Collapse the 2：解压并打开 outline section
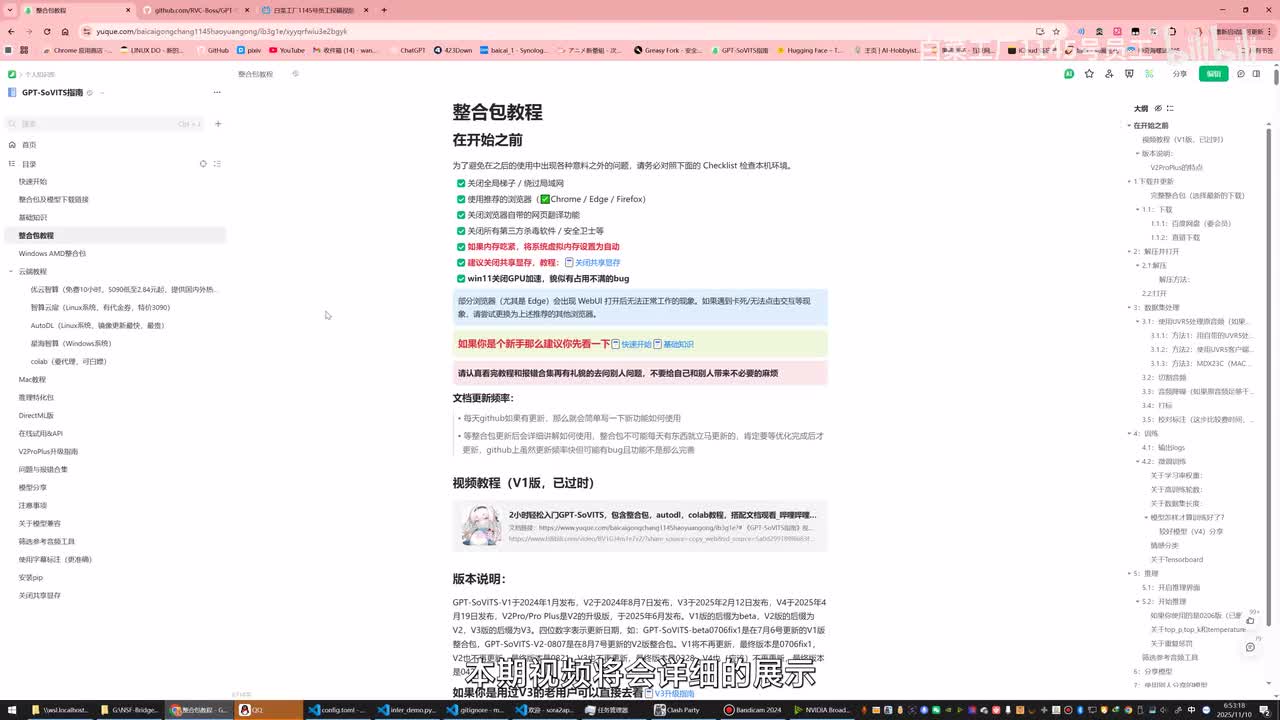This screenshot has width=1280, height=720. point(1129,251)
